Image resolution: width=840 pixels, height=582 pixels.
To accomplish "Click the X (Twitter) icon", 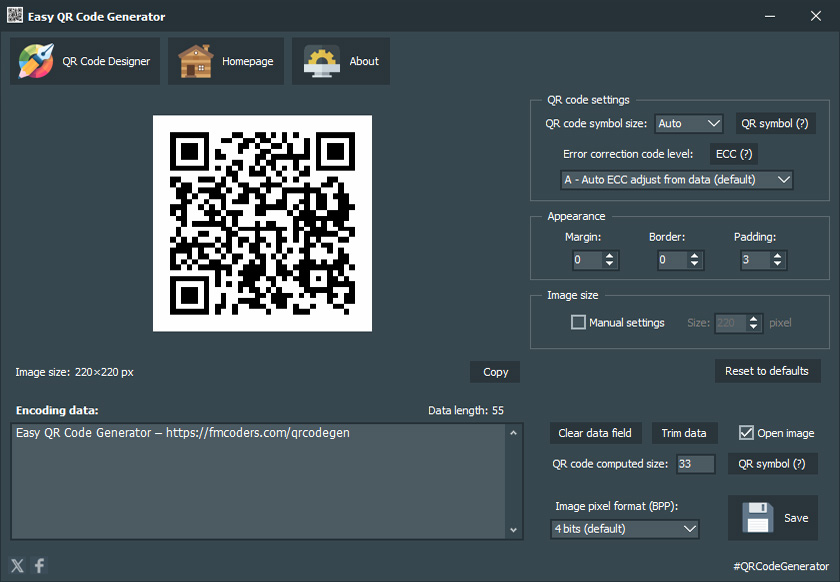I will coord(16,565).
